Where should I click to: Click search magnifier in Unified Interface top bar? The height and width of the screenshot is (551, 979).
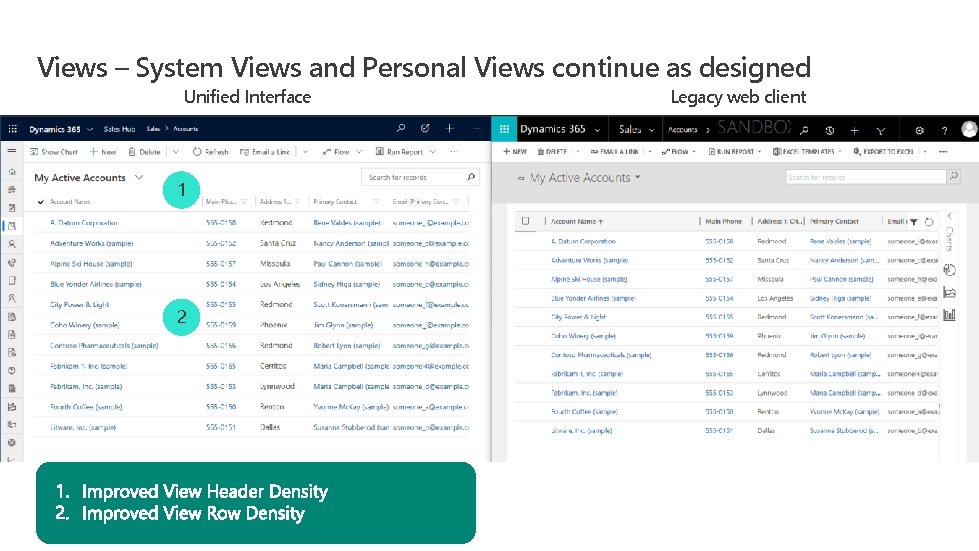pos(401,129)
